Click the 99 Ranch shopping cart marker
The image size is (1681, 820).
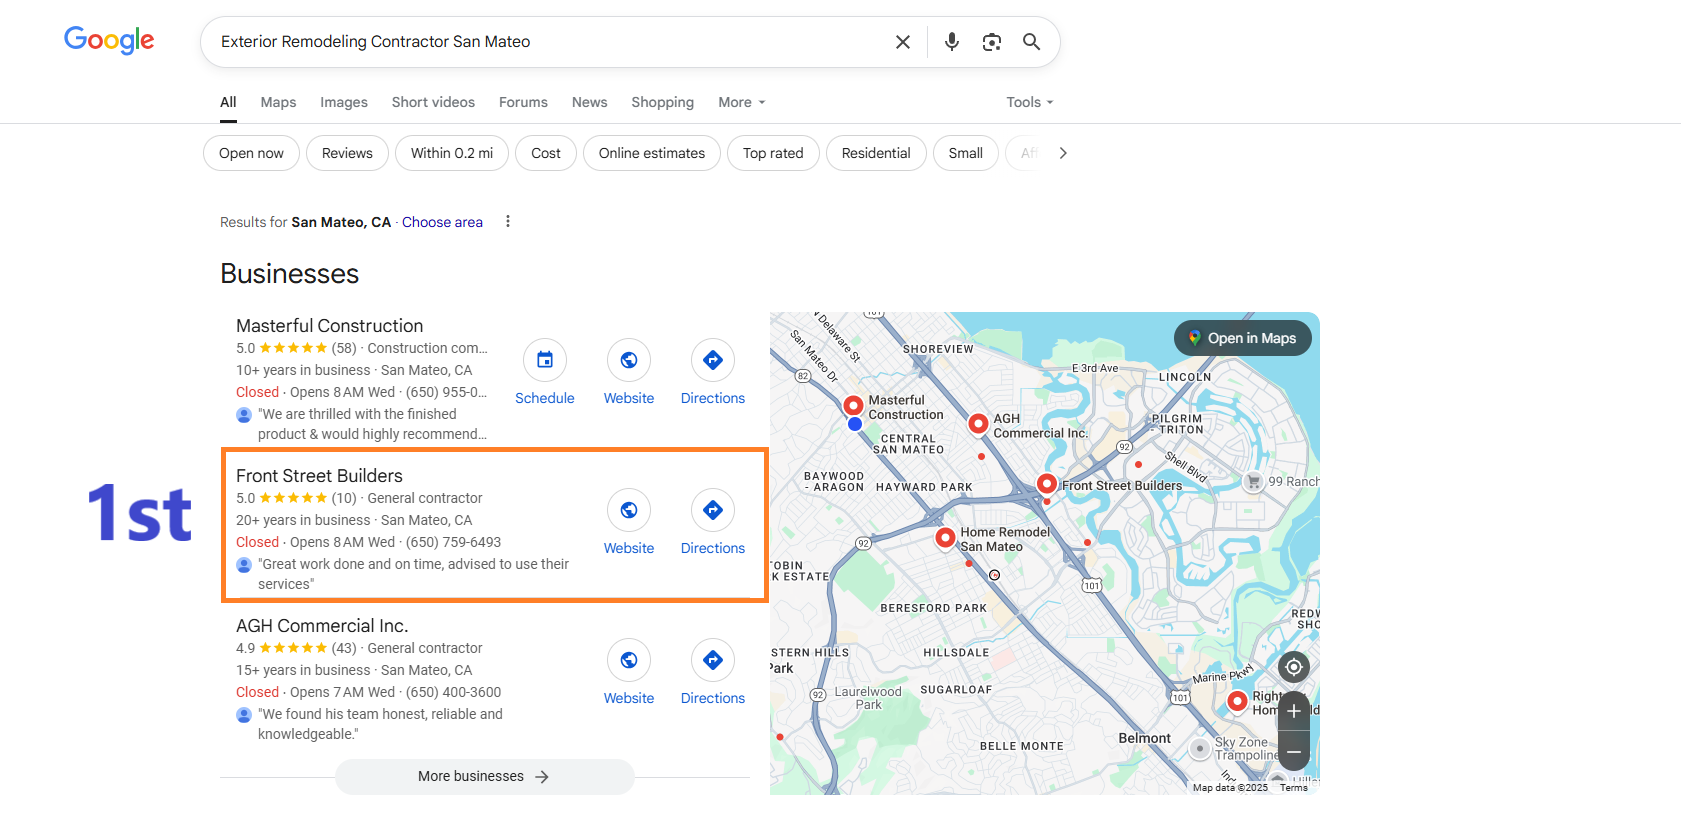1253,481
